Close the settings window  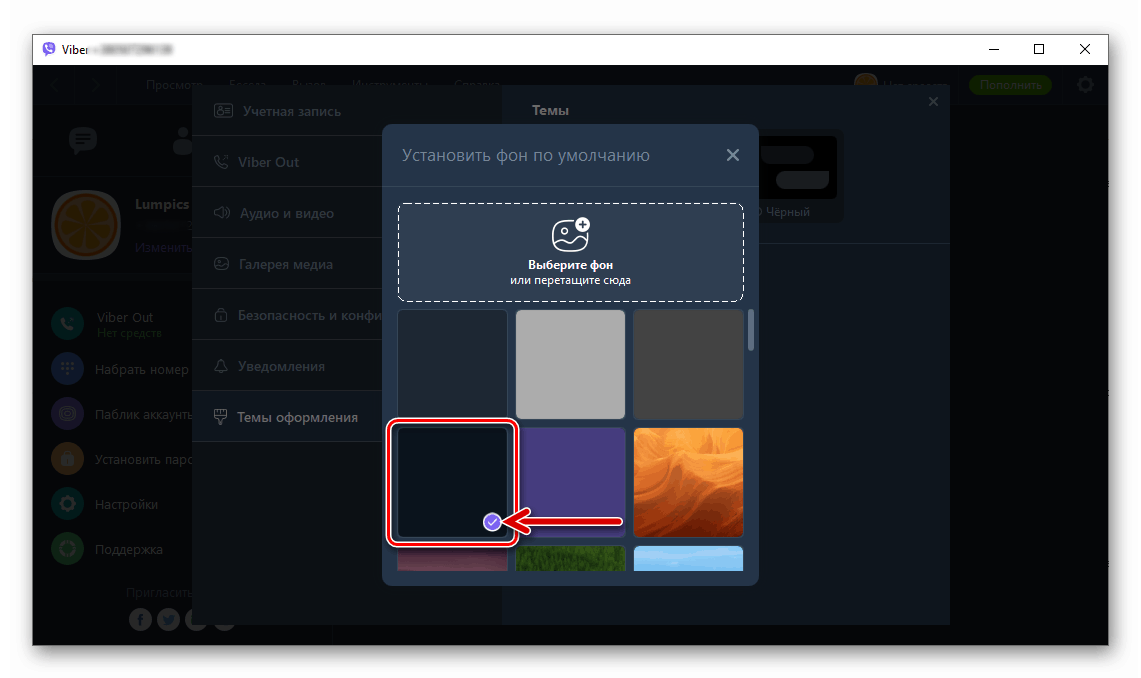point(933,102)
